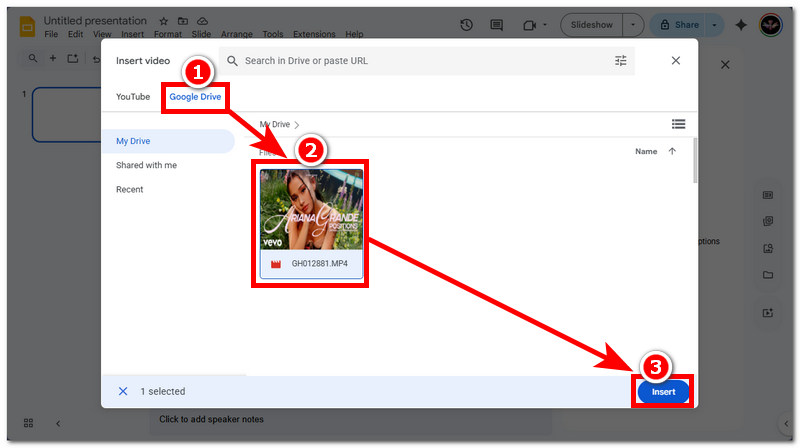Click the blue Insert button
The image size is (800, 448).
(663, 392)
